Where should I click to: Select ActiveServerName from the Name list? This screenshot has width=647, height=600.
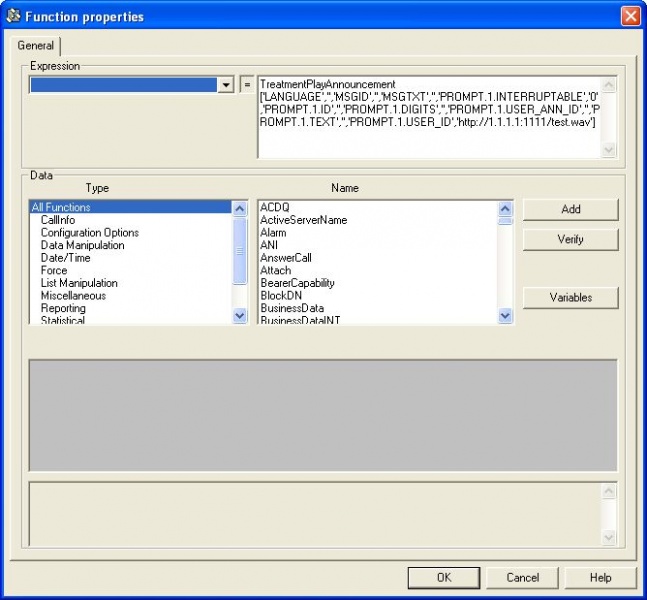[303, 220]
